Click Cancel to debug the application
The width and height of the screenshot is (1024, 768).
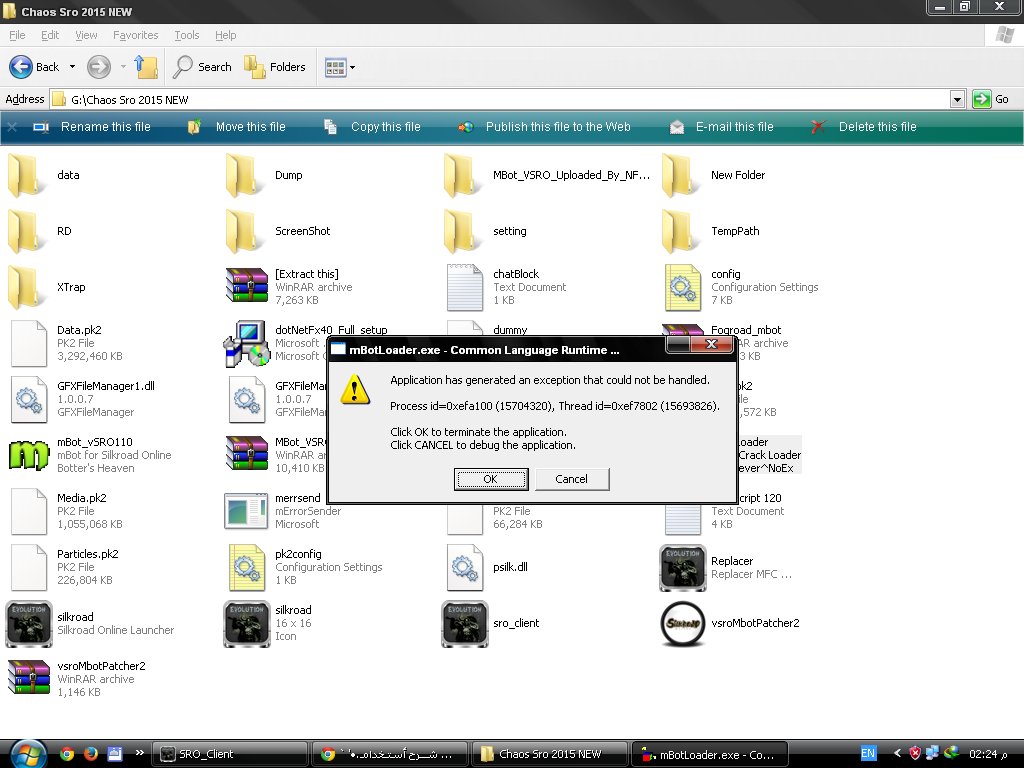coord(571,479)
